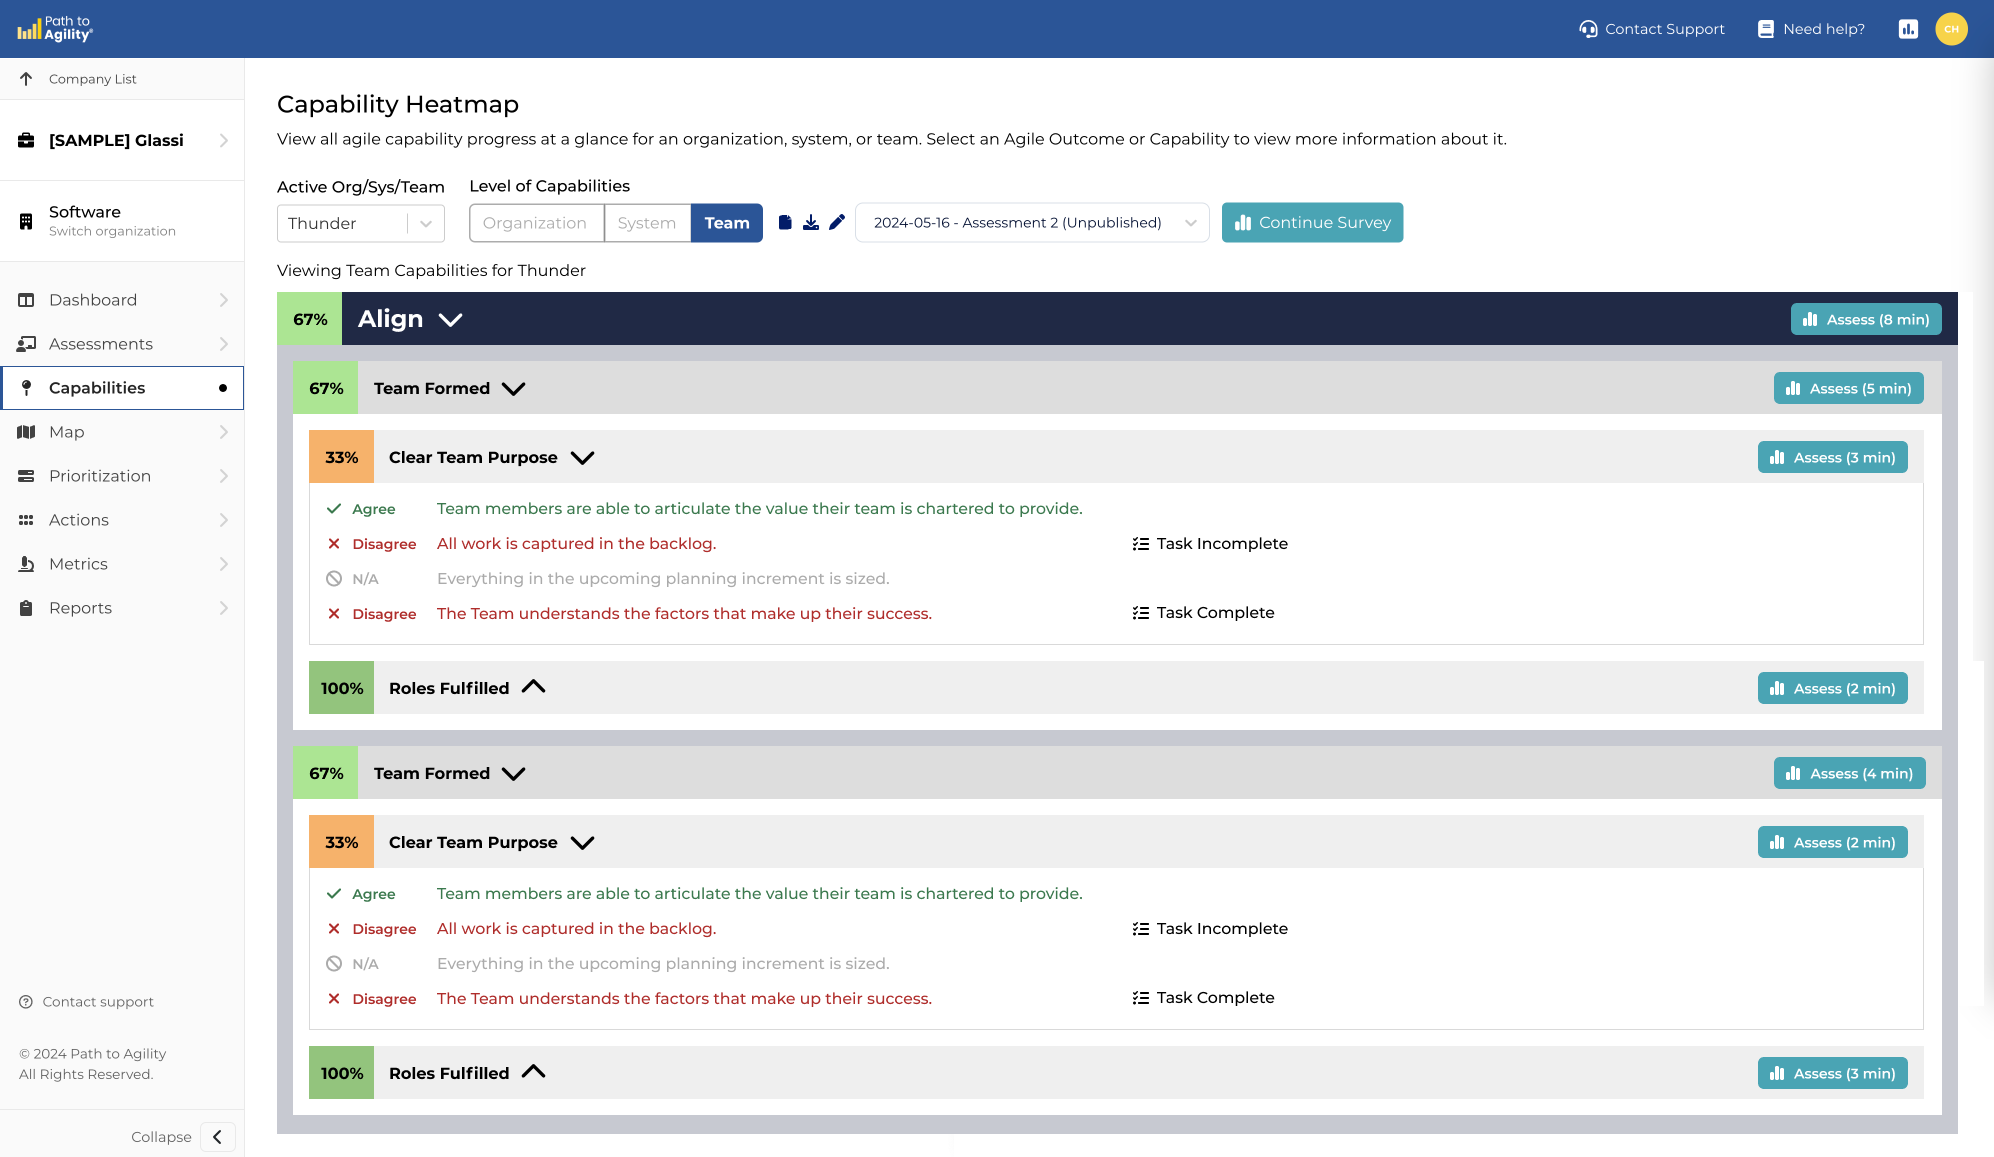Collapse the Align section chevron
This screenshot has height=1157, width=1994.
click(x=451, y=320)
